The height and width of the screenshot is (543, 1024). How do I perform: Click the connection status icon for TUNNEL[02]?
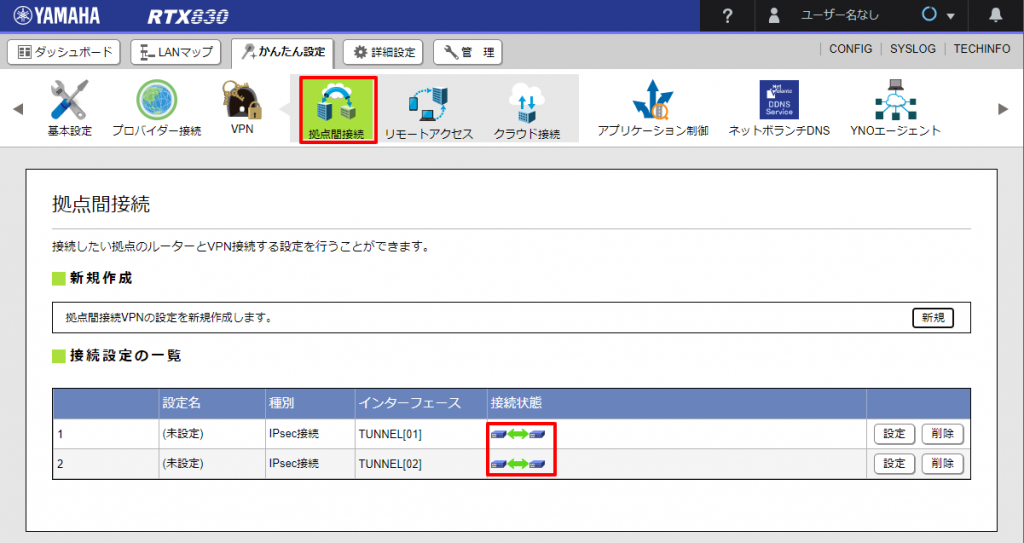[x=518, y=464]
